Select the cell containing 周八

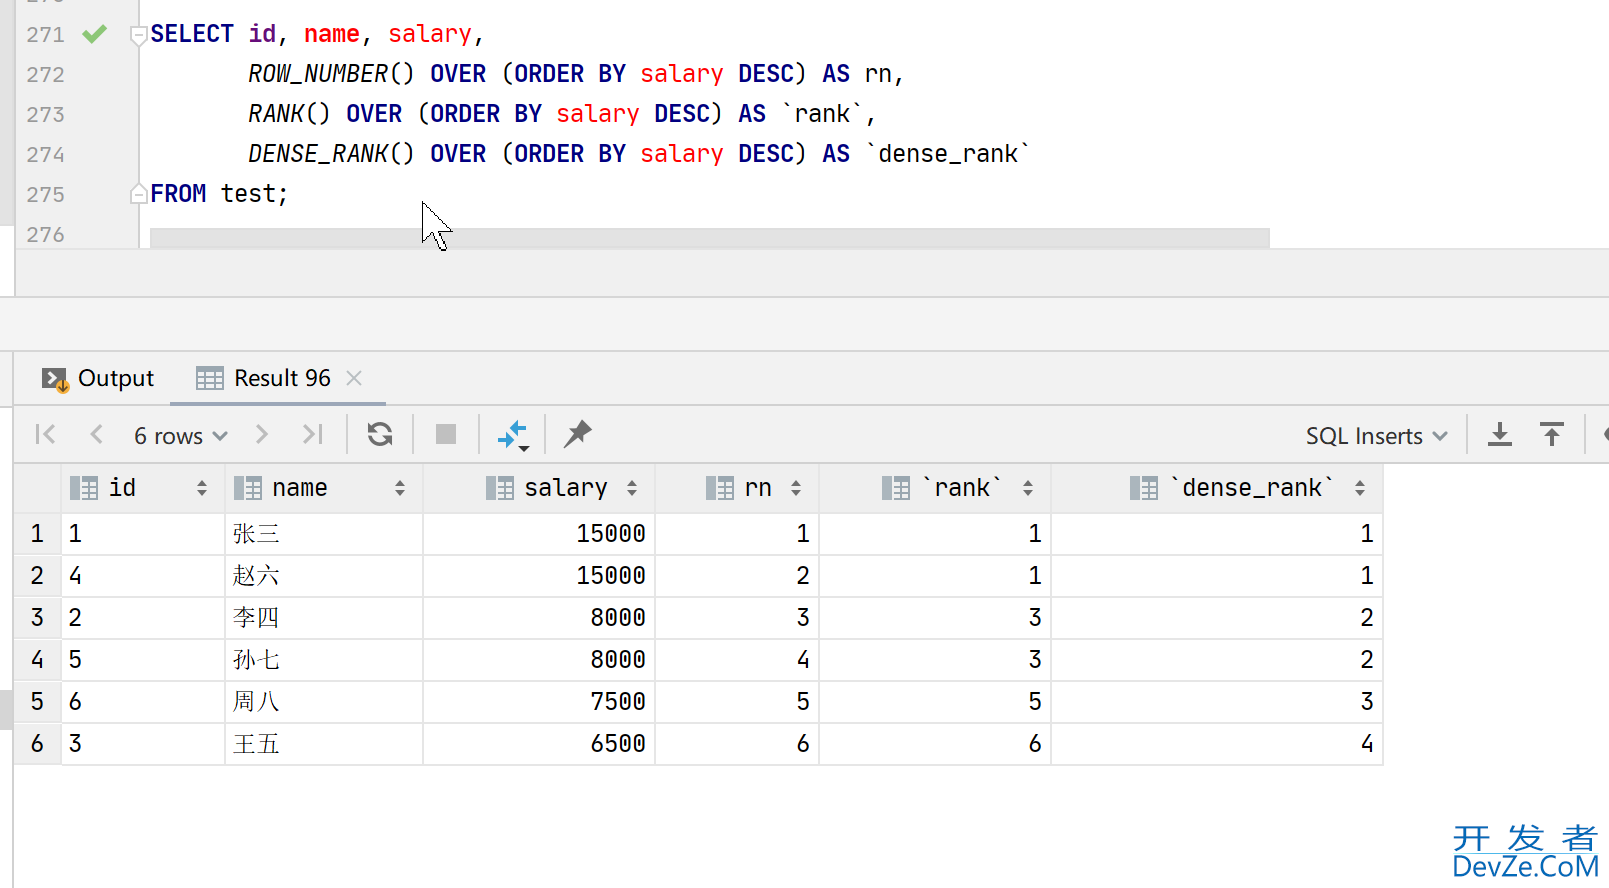tap(324, 702)
